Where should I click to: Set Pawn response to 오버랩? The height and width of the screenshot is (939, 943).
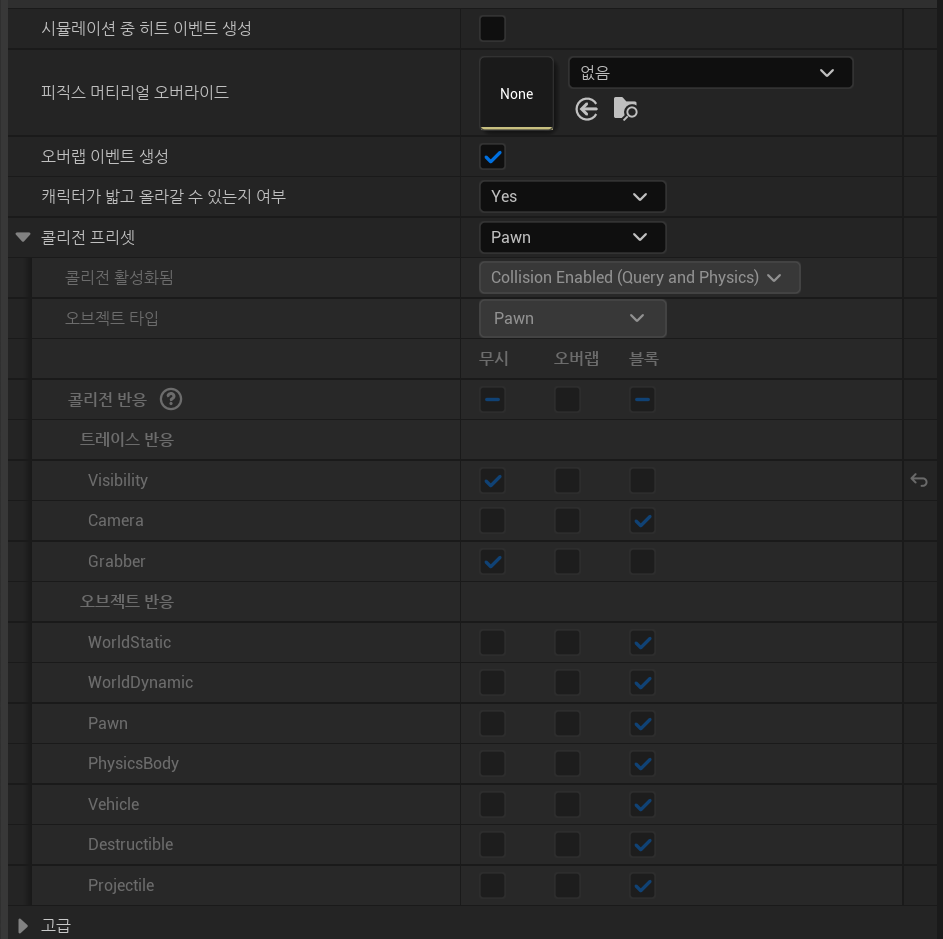coord(567,724)
